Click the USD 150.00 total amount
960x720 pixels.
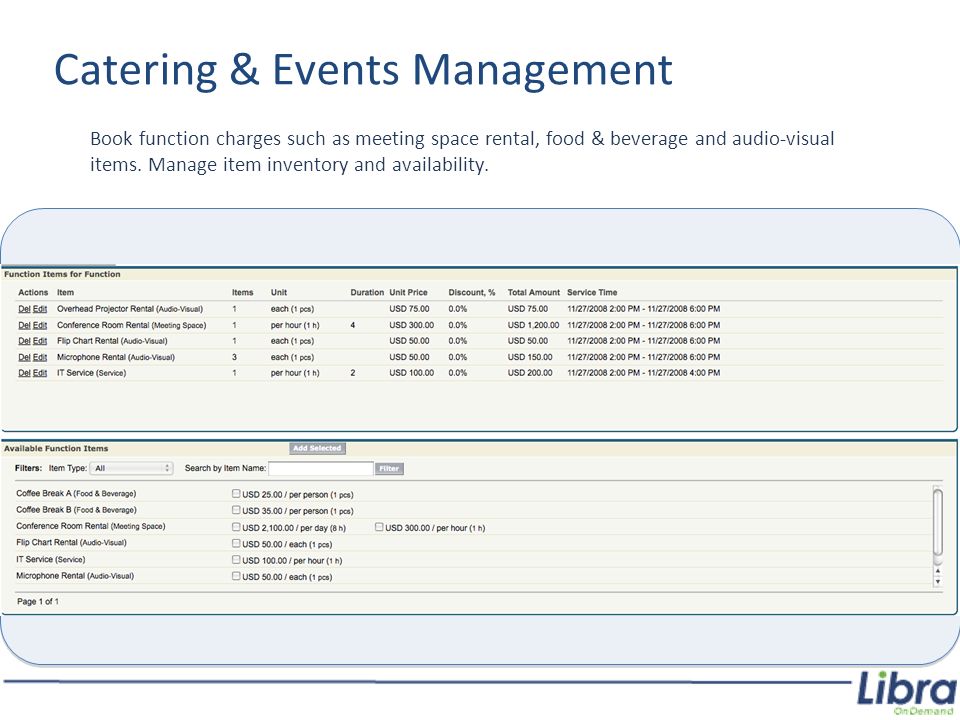tap(530, 357)
